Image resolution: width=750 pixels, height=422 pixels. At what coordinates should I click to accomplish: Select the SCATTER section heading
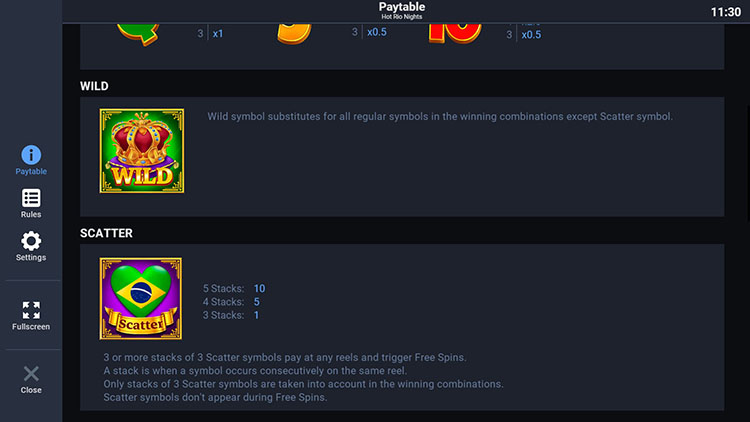tap(106, 233)
